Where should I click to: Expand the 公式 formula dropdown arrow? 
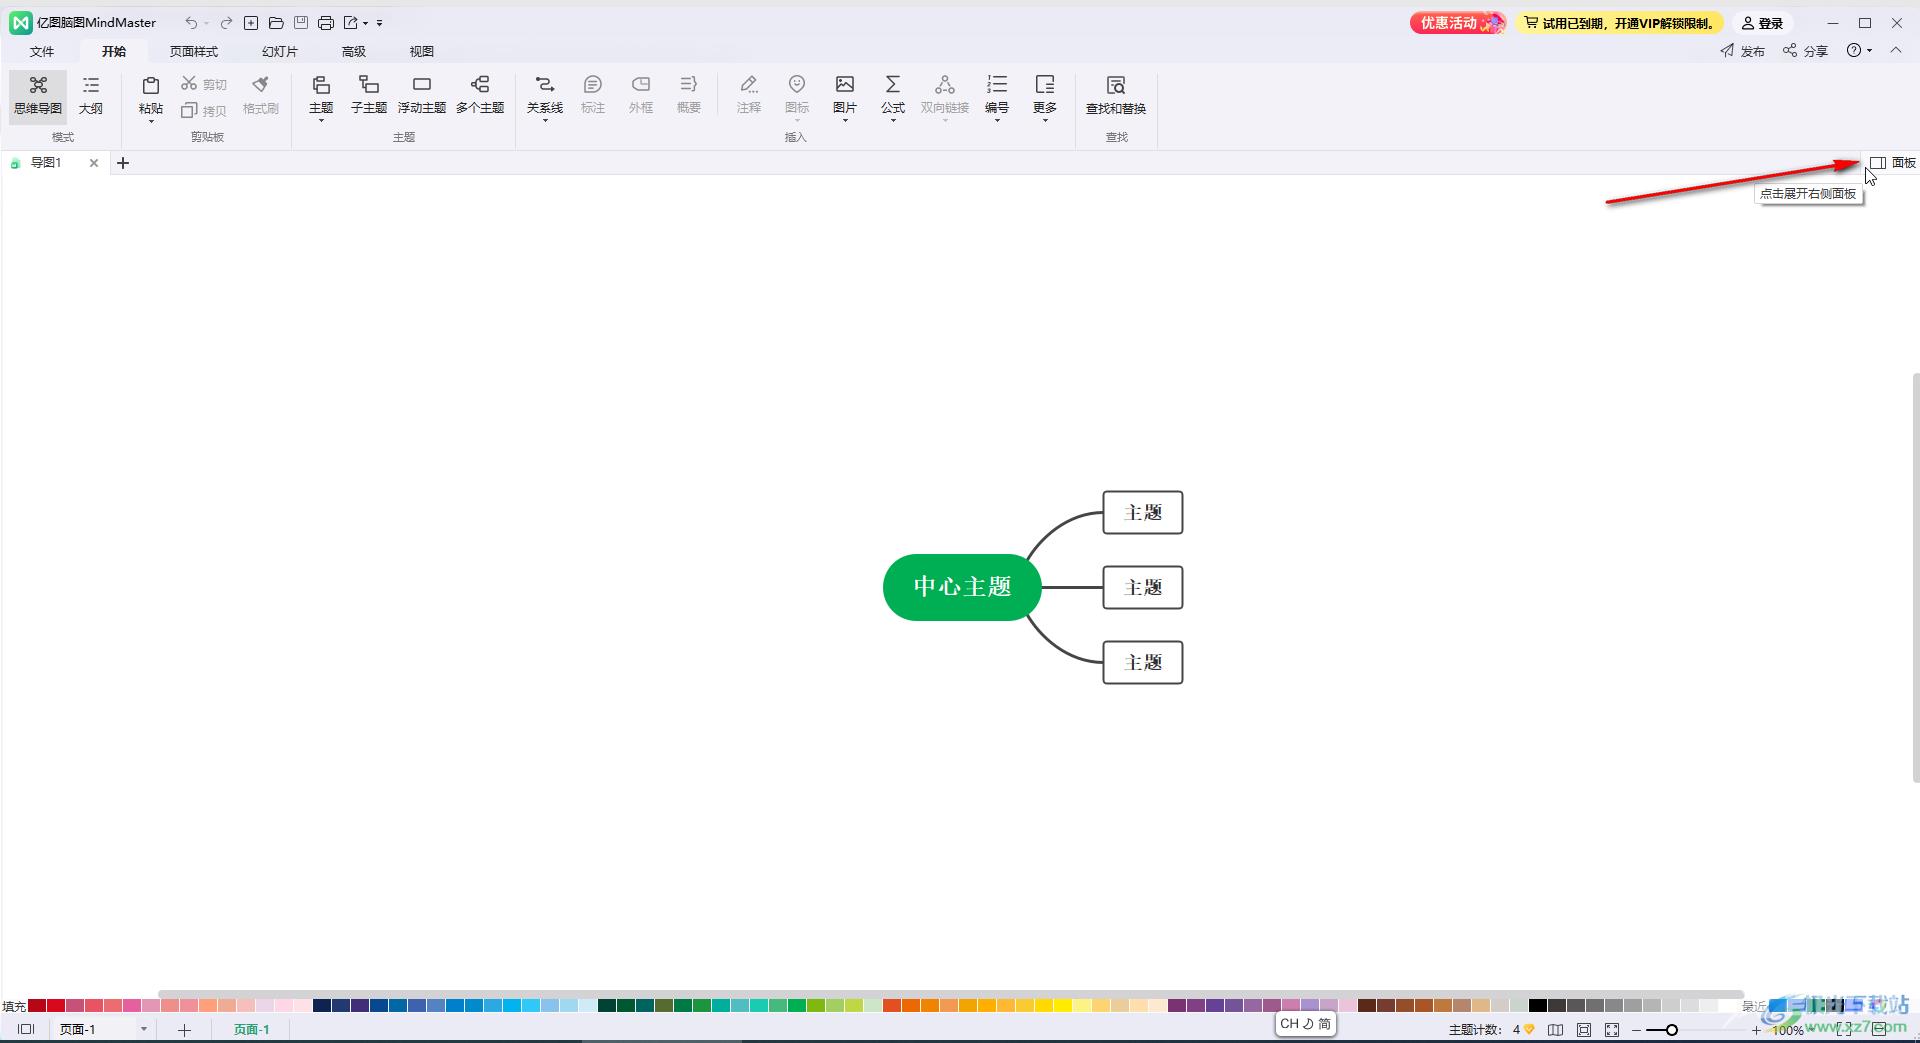(x=893, y=120)
